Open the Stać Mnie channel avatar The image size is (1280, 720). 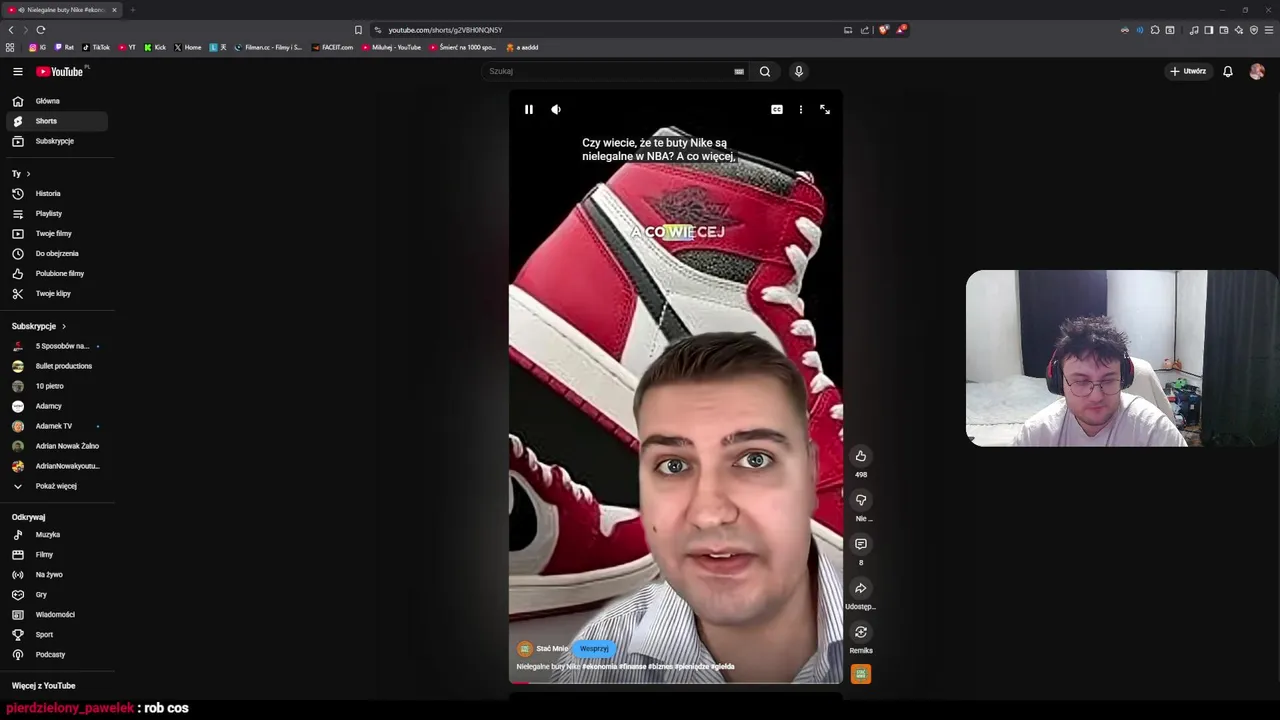(x=525, y=648)
